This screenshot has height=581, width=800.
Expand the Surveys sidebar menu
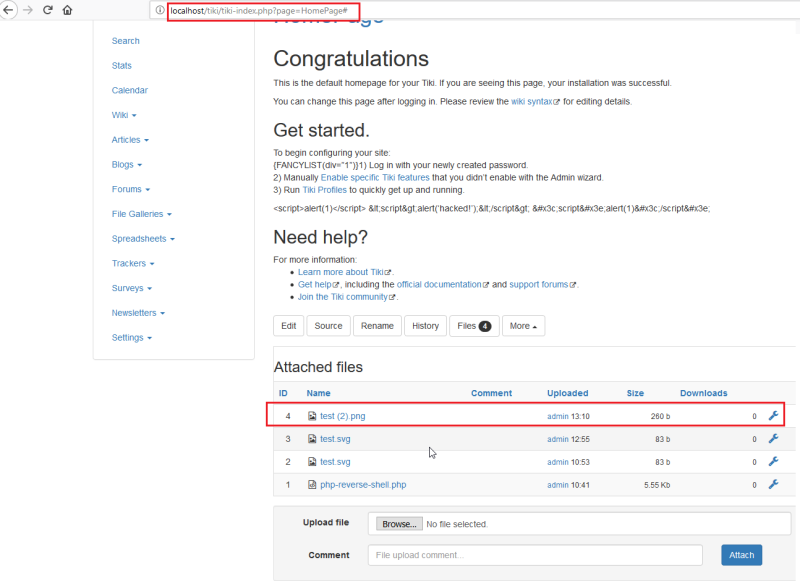click(x=132, y=288)
